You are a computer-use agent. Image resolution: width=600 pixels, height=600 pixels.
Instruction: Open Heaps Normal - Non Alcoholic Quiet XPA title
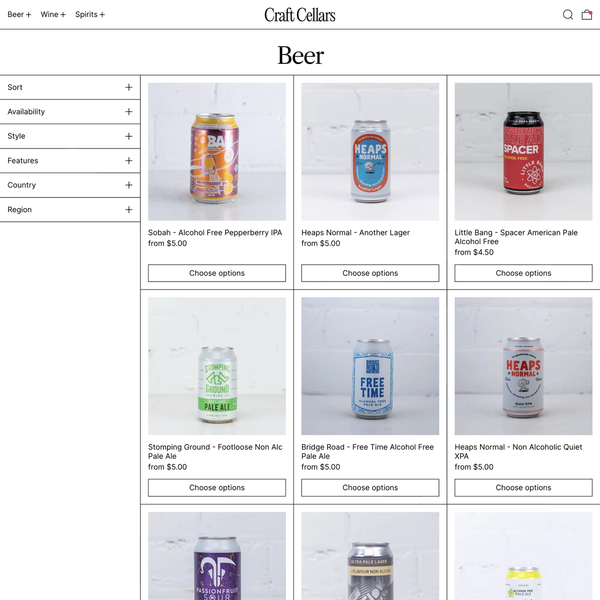point(518,452)
